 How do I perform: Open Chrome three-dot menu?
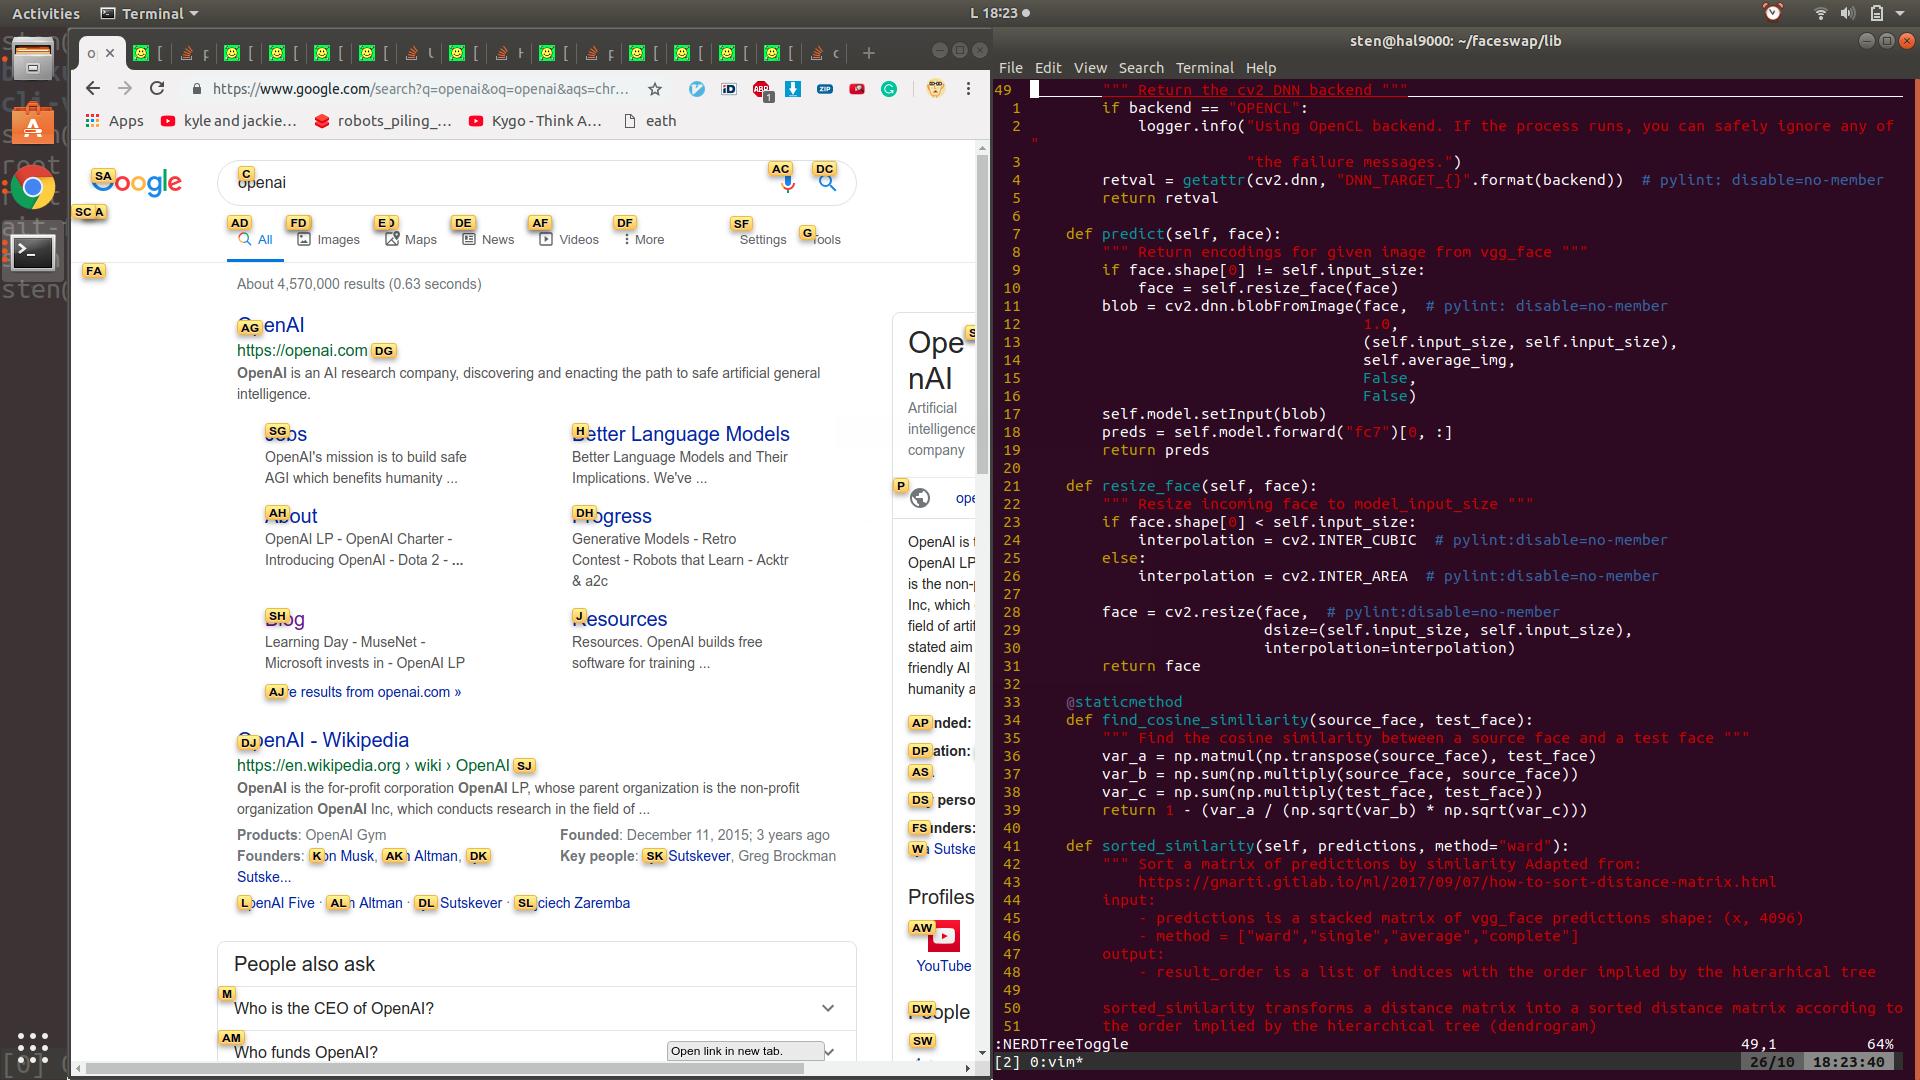coord(968,89)
